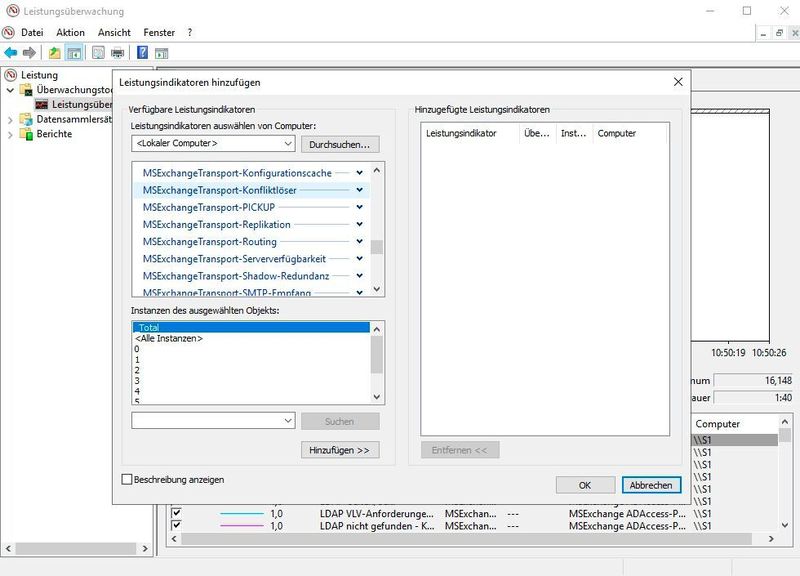
Task: Click the OK button in dialog
Action: (585, 485)
